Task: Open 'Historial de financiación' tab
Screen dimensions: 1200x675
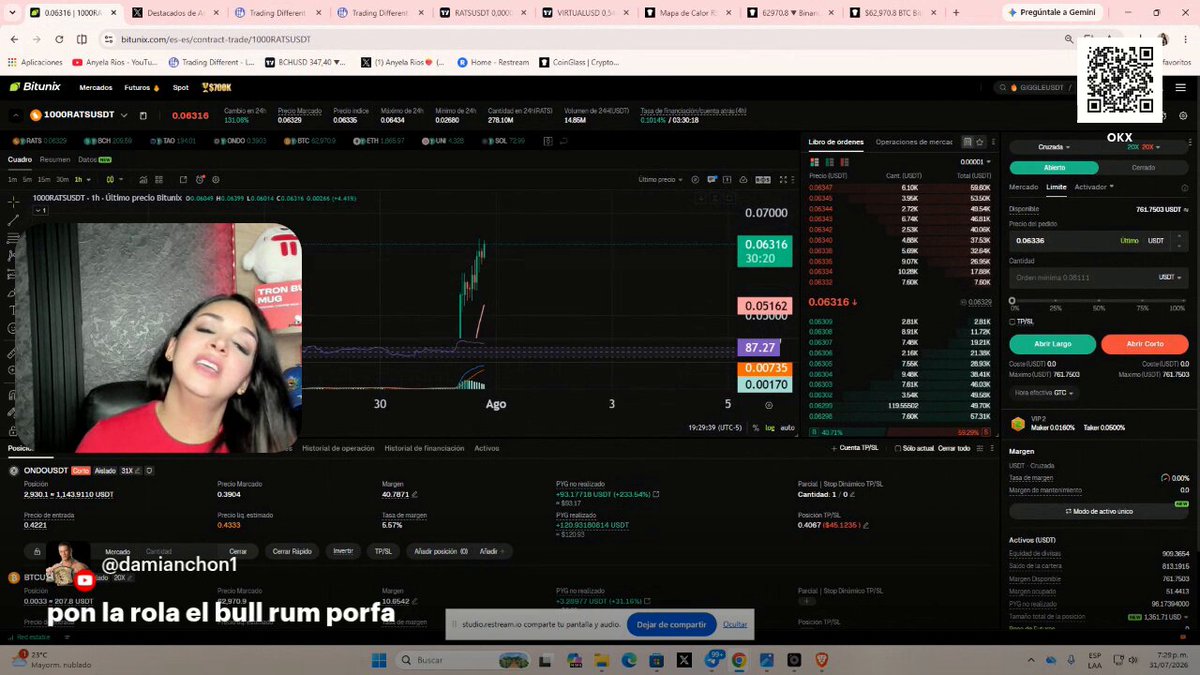Action: (424, 448)
